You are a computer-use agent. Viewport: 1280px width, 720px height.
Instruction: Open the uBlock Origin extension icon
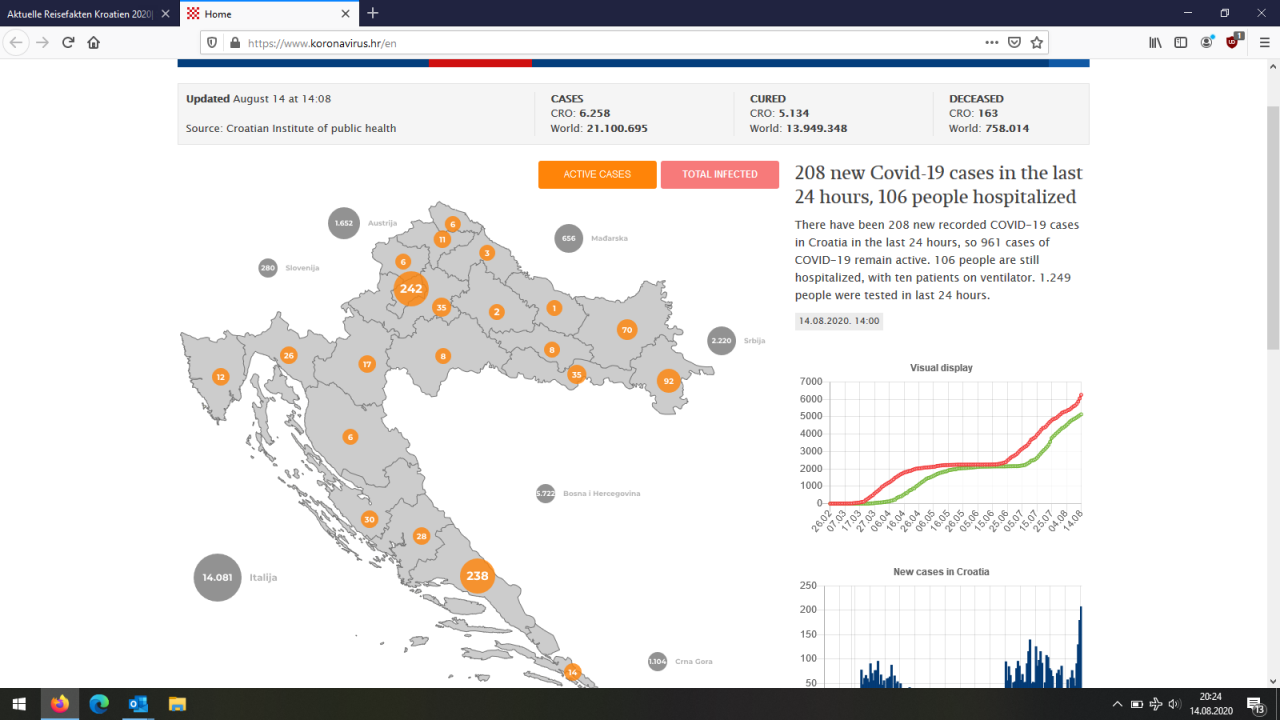coord(1233,42)
